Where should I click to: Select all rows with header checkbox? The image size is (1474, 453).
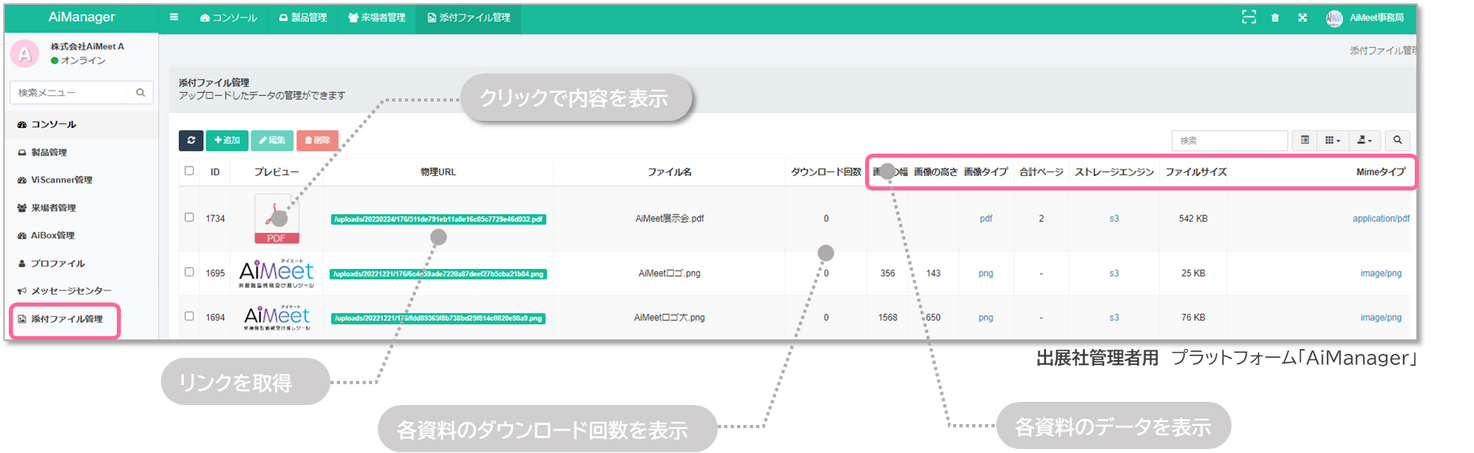pos(189,171)
